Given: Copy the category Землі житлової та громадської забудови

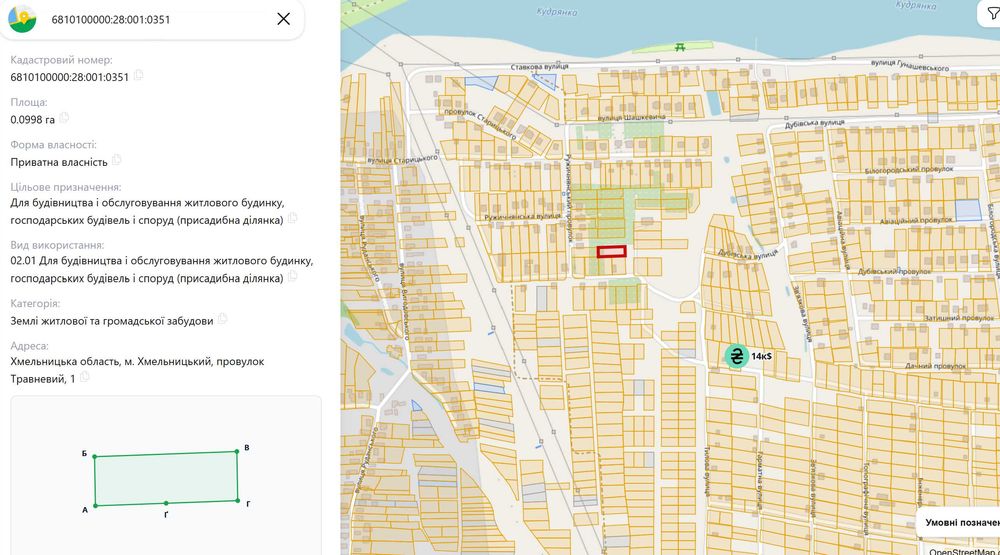Looking at the screenshot, I should pos(222,319).
